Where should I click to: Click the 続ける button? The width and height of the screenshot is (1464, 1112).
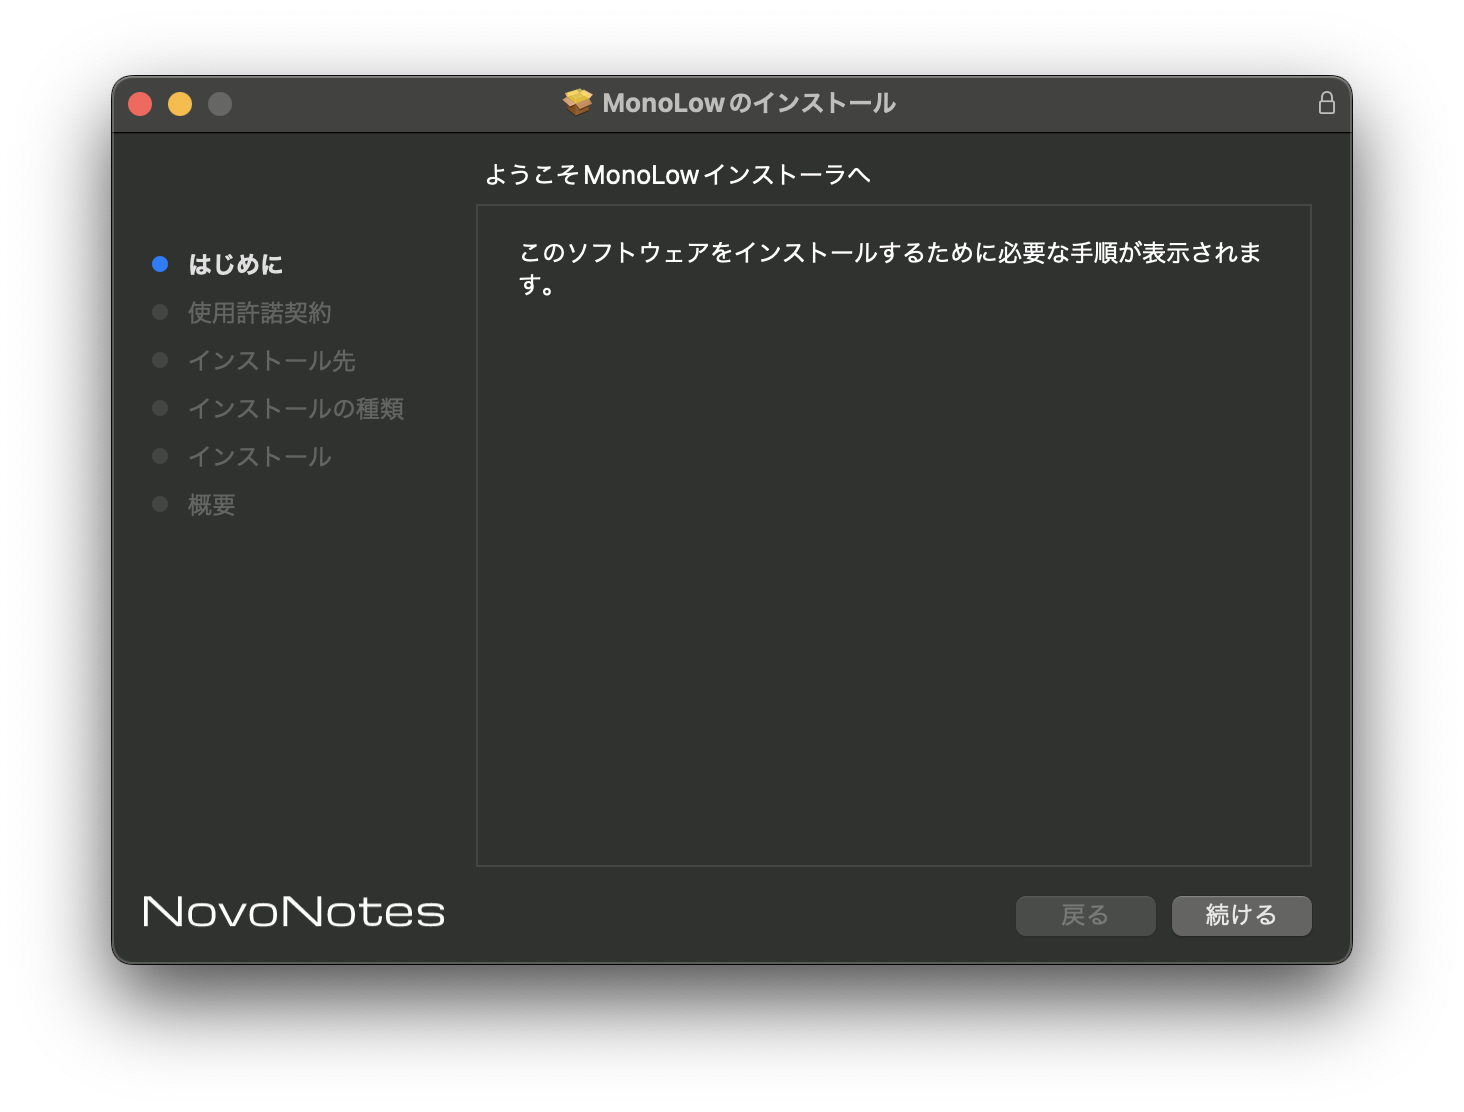[1241, 915]
